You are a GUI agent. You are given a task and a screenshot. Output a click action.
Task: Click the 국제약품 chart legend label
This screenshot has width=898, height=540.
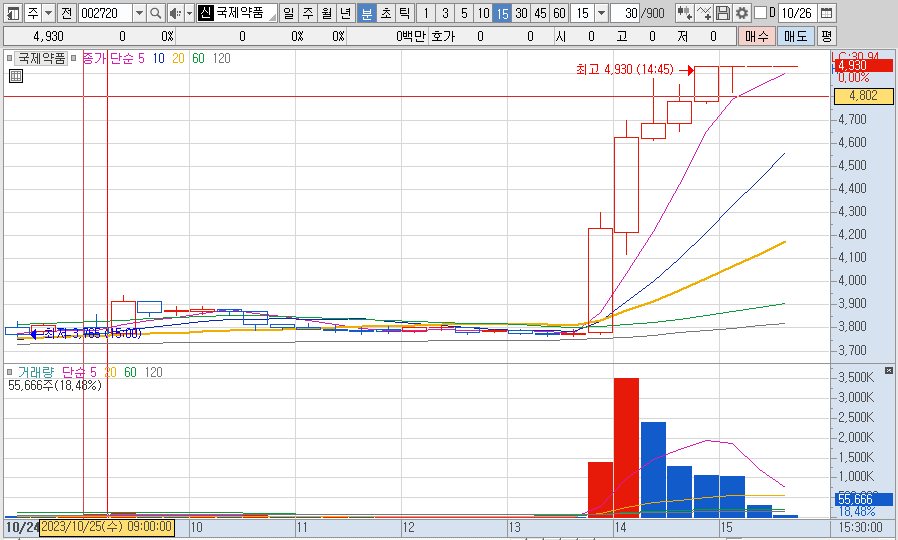[x=41, y=58]
